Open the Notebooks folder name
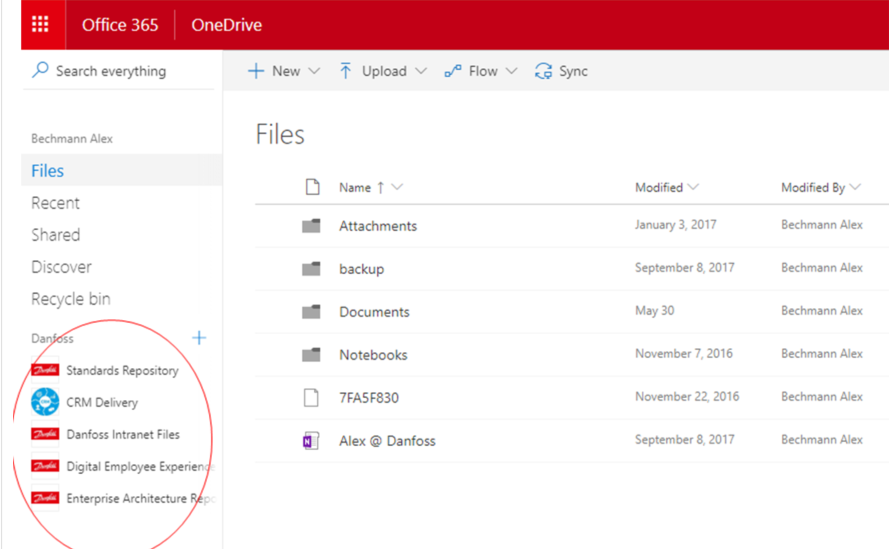The height and width of the screenshot is (554, 889). click(x=373, y=355)
